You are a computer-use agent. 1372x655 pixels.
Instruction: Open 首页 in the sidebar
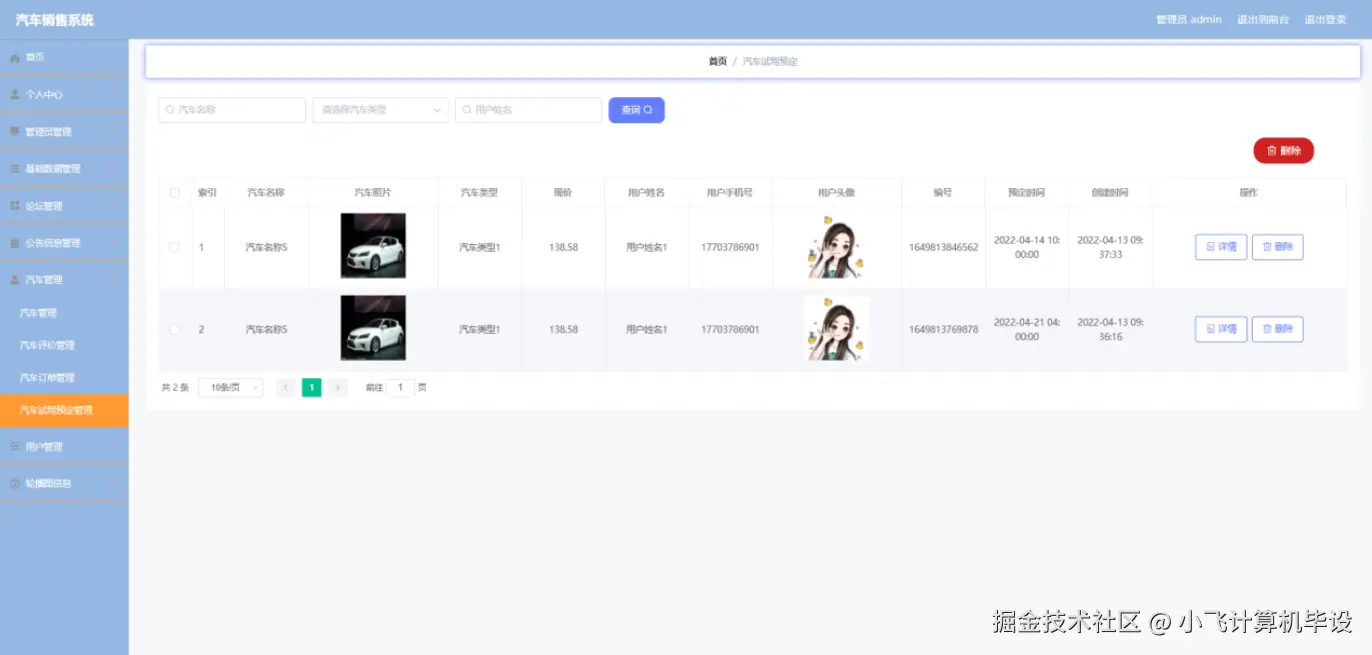[64, 58]
